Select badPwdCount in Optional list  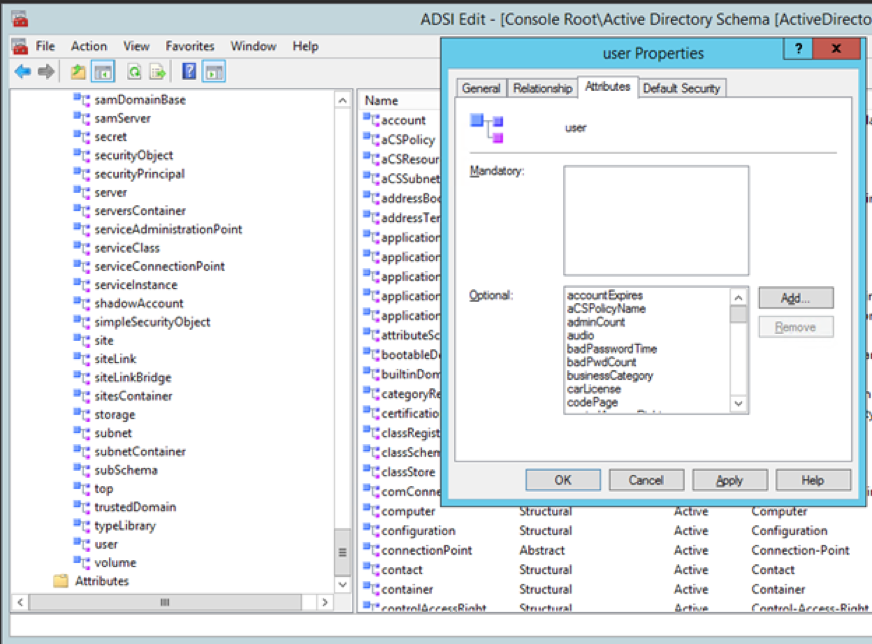[x=601, y=362]
